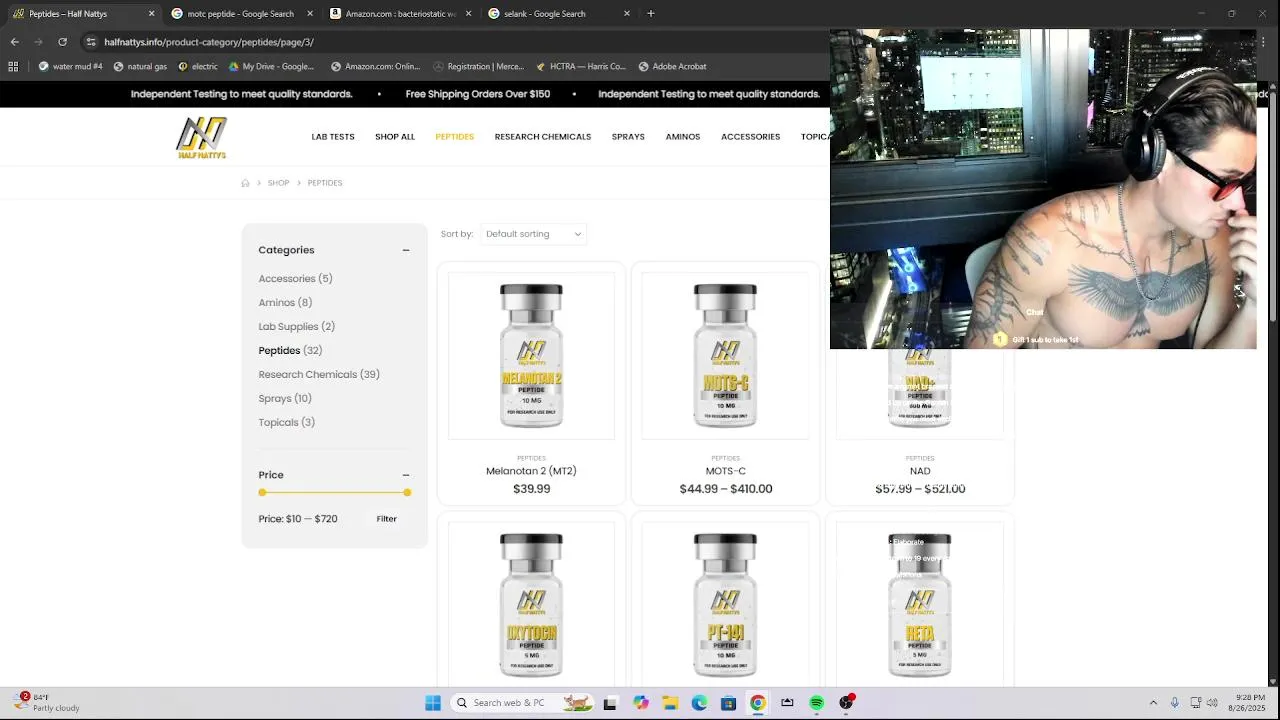Click the Half Nattys logo
The height and width of the screenshot is (720, 1280).
click(x=202, y=138)
